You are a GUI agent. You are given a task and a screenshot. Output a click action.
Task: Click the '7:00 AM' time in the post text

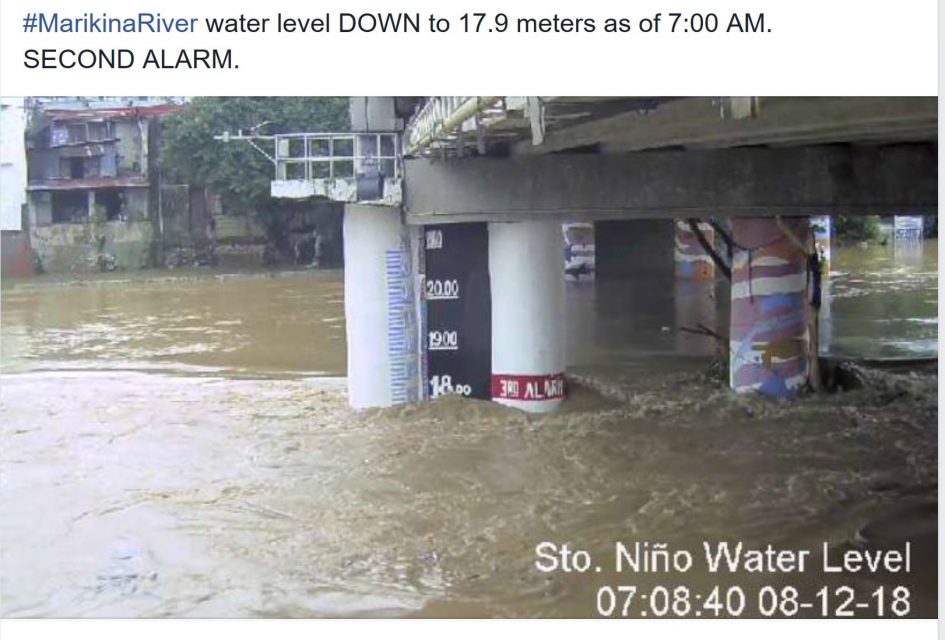717,24
